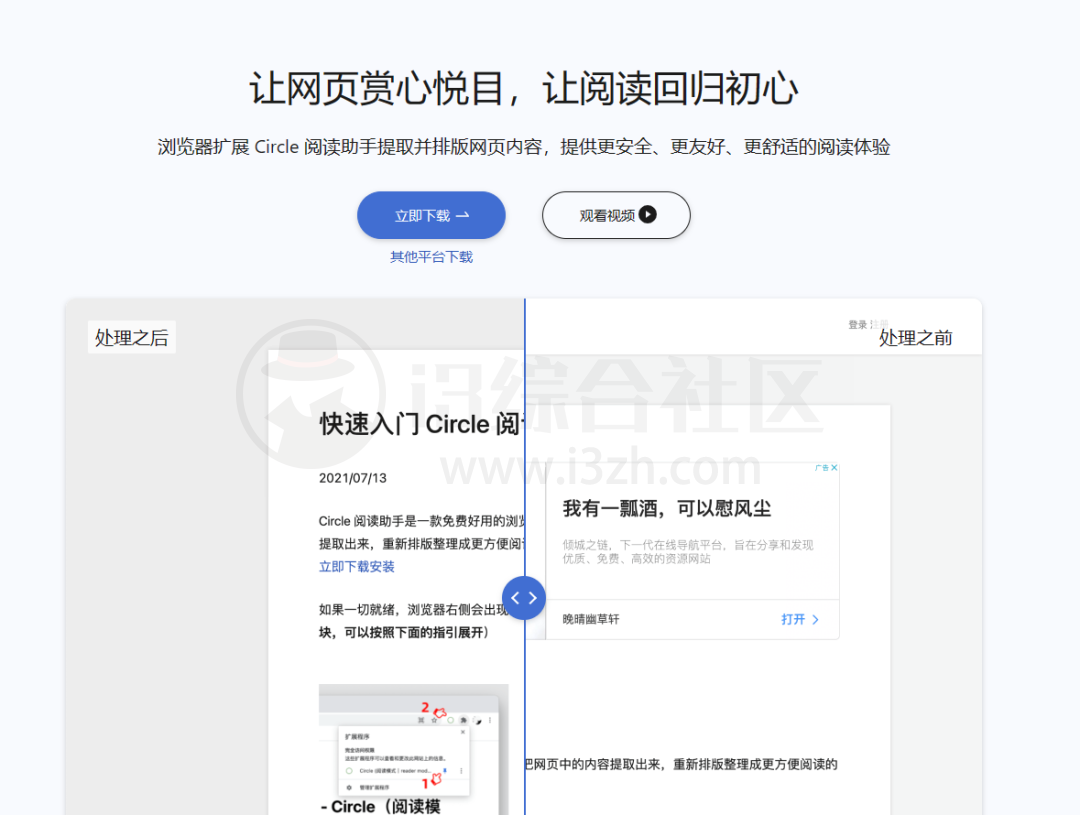The height and width of the screenshot is (815, 1080).
Task: Click the 打开 link in the ad
Action: (x=793, y=619)
